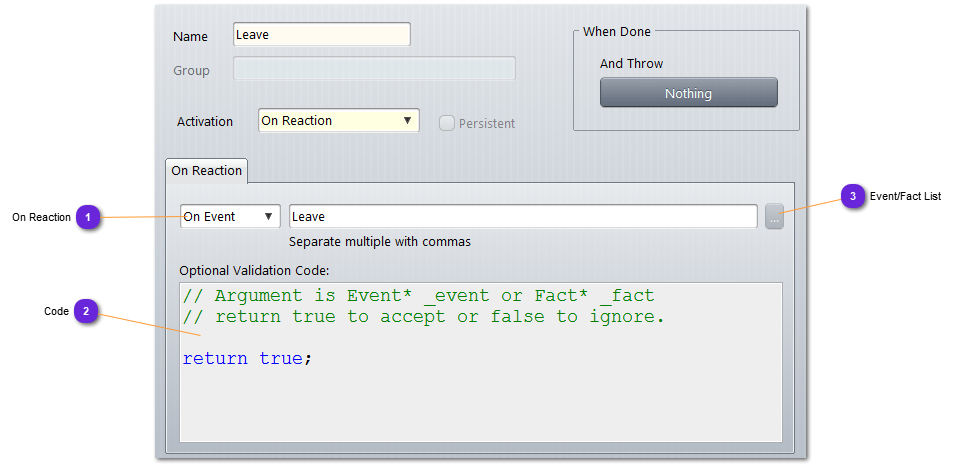Click the Optional Validation Code label
The height and width of the screenshot is (467, 957).
tap(254, 270)
